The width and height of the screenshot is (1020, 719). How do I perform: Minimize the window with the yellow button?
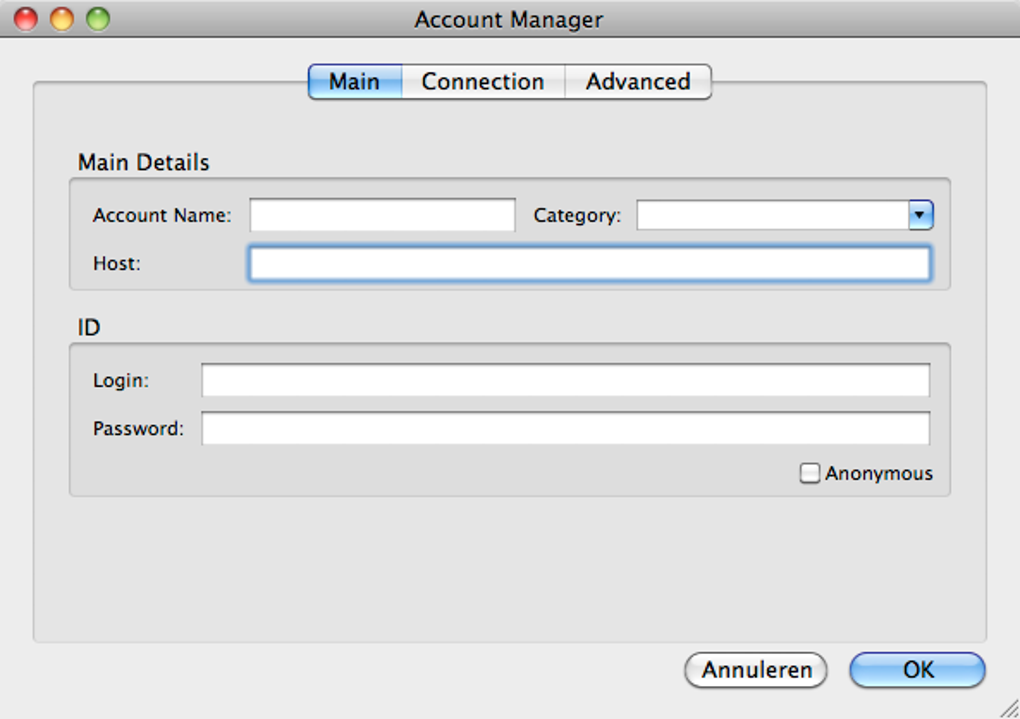coord(62,19)
